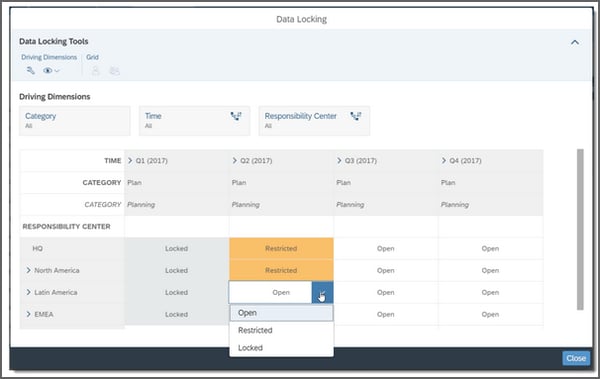Select the Category driving dimension card
The width and height of the screenshot is (600, 379).
[x=75, y=121]
